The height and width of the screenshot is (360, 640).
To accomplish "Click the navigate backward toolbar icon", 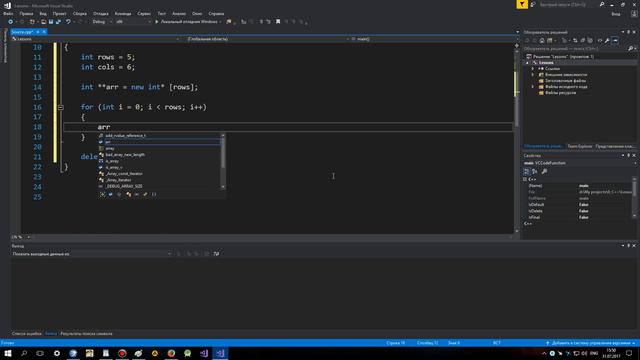I will 11,22.
